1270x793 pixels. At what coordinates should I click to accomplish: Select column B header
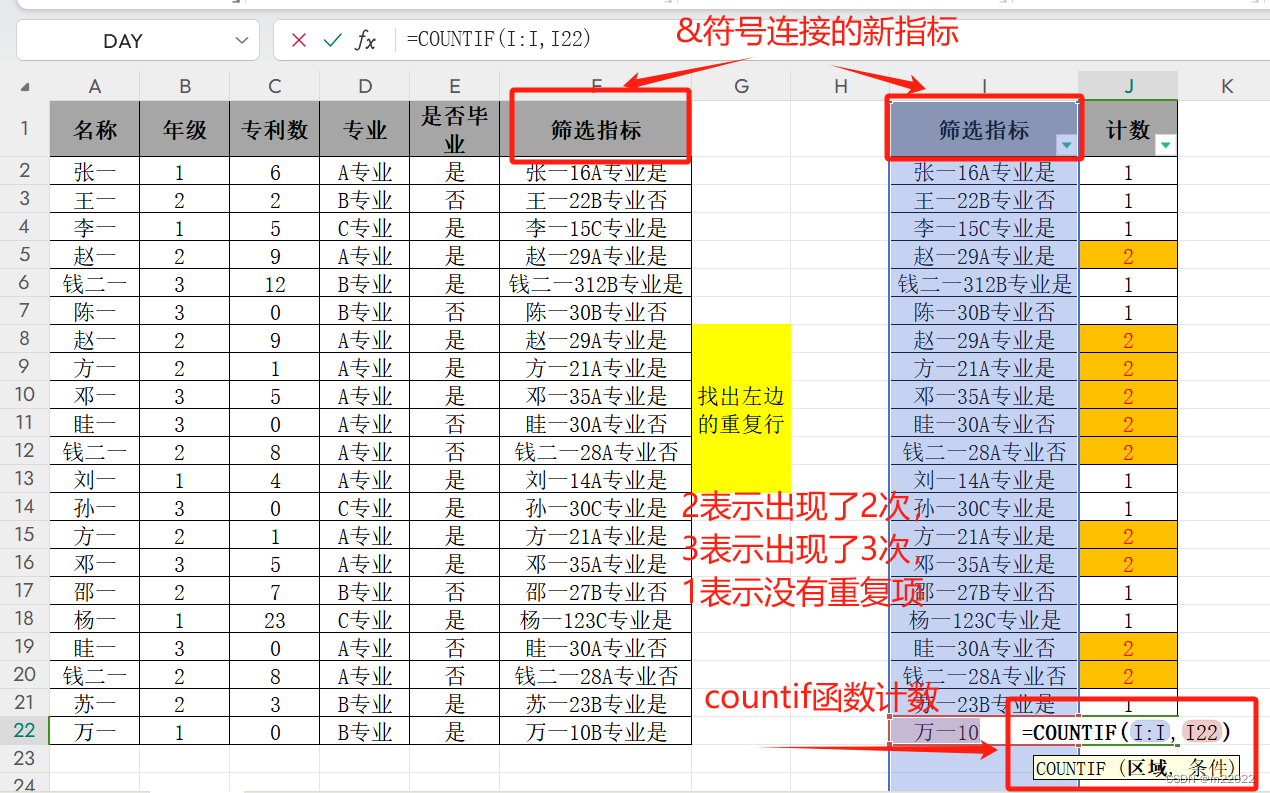tap(185, 87)
